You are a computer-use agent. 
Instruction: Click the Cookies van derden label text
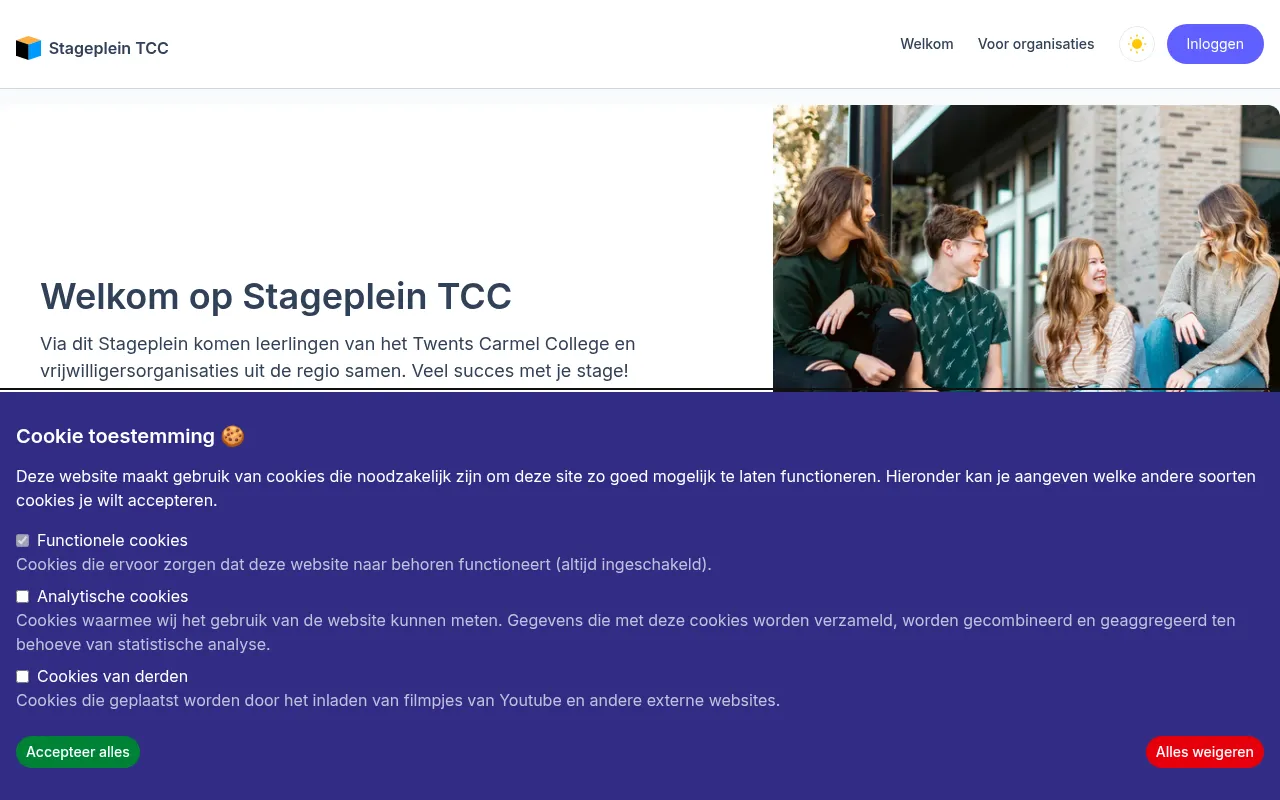click(x=112, y=676)
